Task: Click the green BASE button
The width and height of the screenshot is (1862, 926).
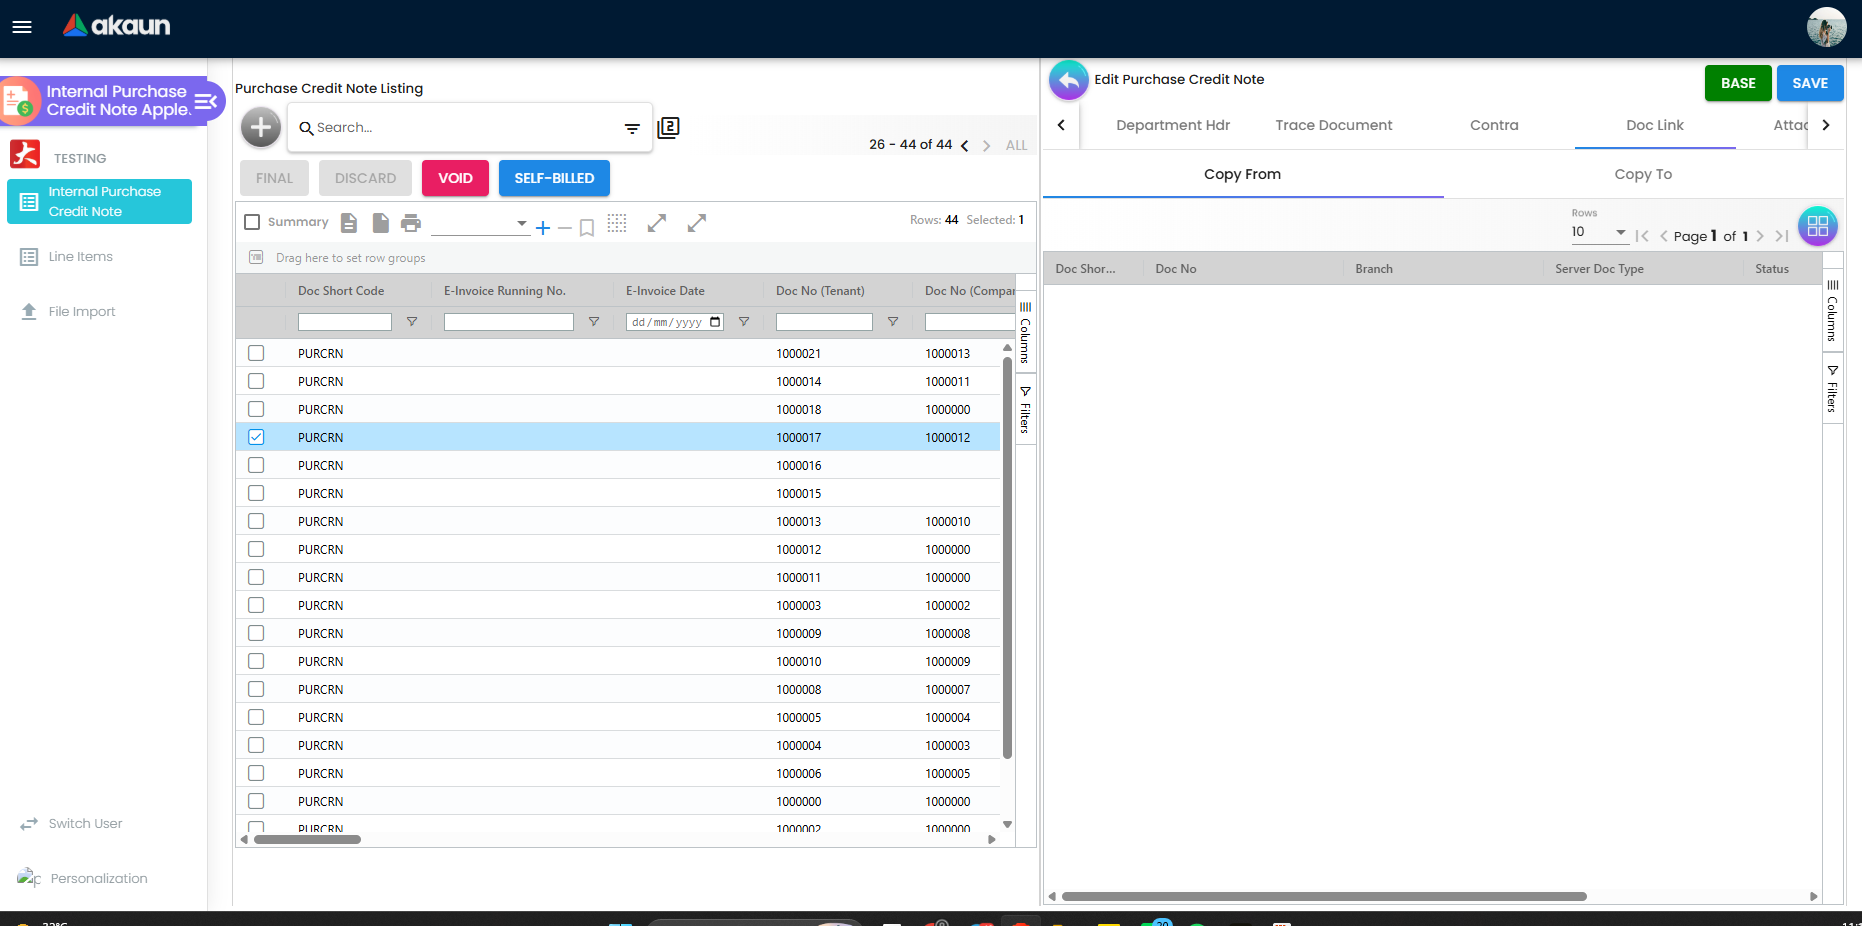Action: click(x=1738, y=83)
